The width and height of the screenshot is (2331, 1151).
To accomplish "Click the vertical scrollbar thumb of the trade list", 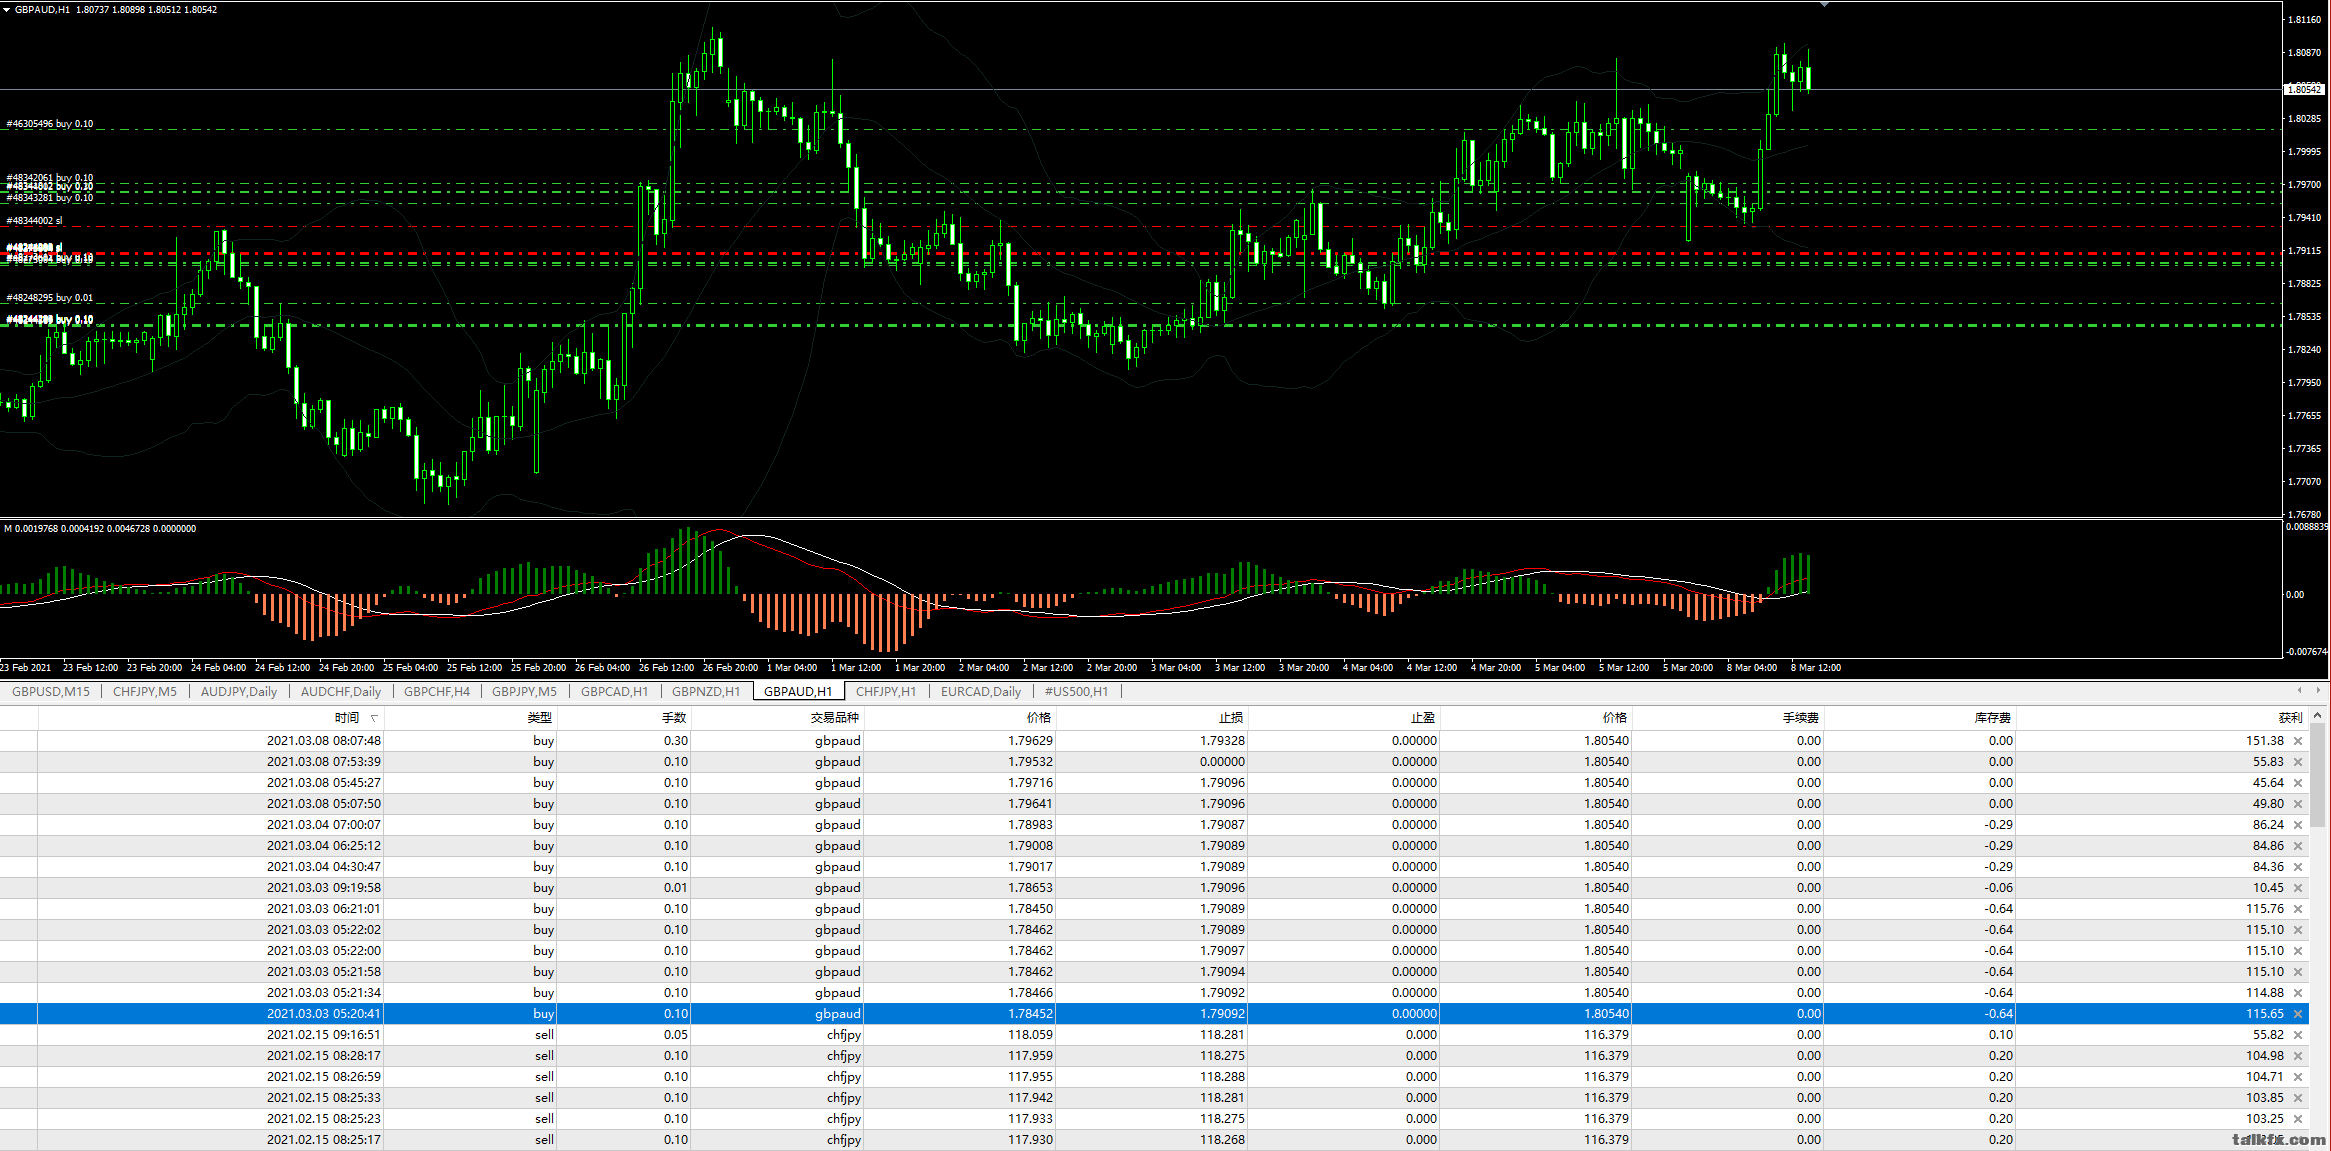I will point(2318,775).
